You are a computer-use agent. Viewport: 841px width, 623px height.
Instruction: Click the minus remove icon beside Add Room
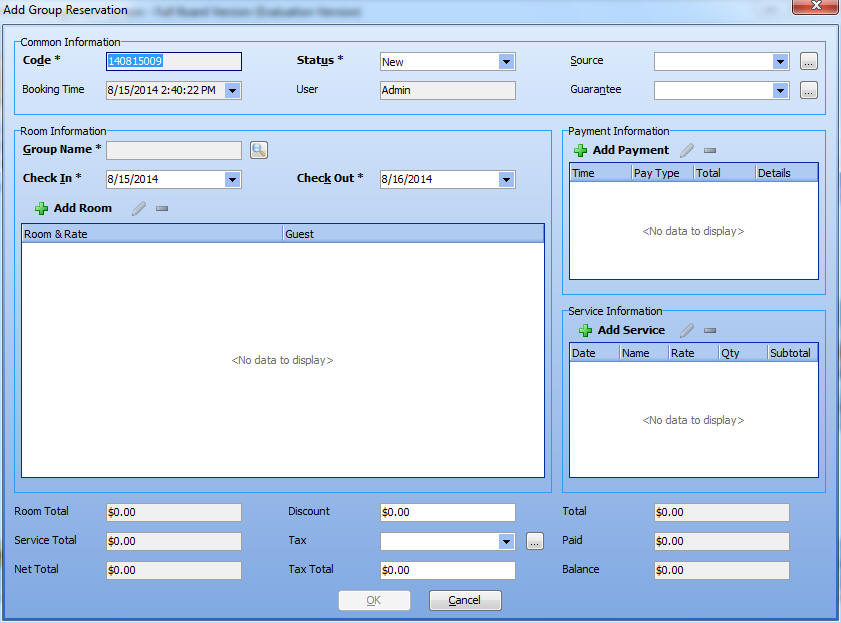coord(162,209)
